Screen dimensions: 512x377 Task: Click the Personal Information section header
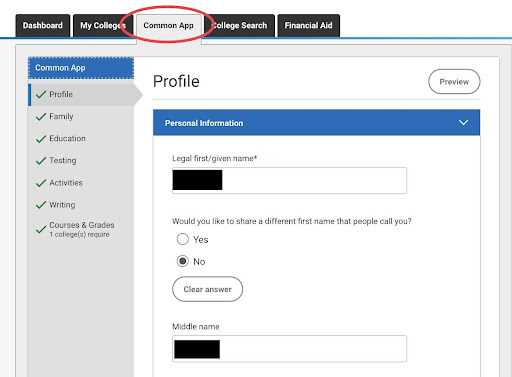tap(316, 123)
